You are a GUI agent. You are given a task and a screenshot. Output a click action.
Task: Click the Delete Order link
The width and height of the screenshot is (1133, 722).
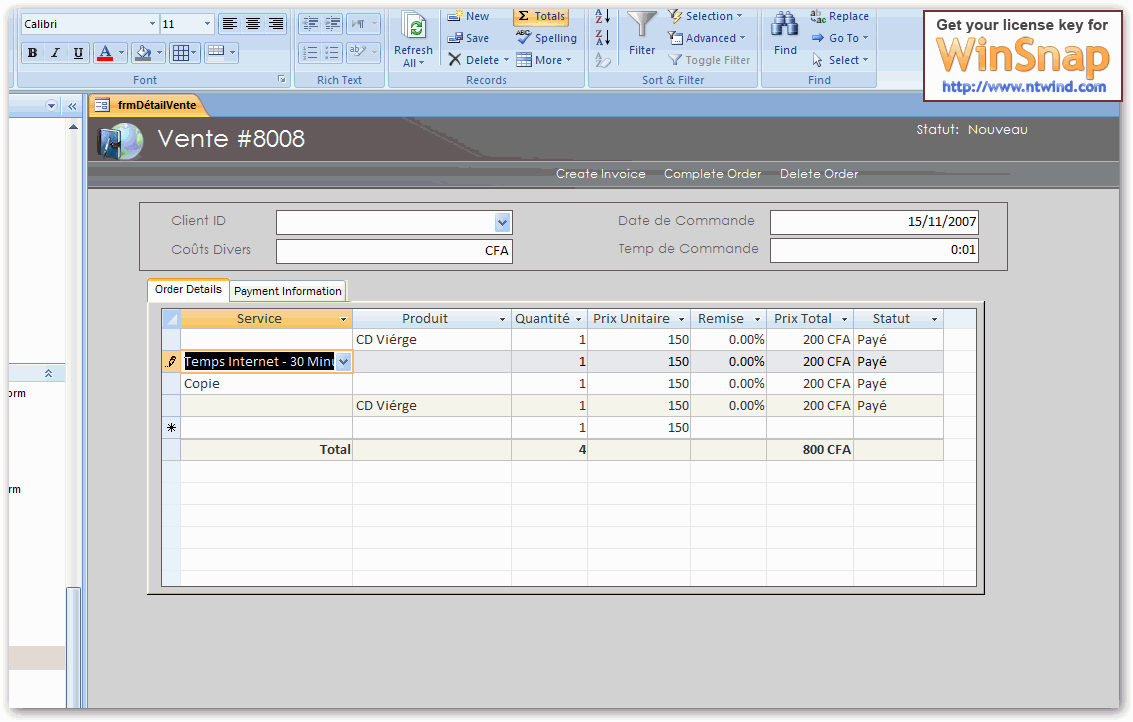click(819, 174)
